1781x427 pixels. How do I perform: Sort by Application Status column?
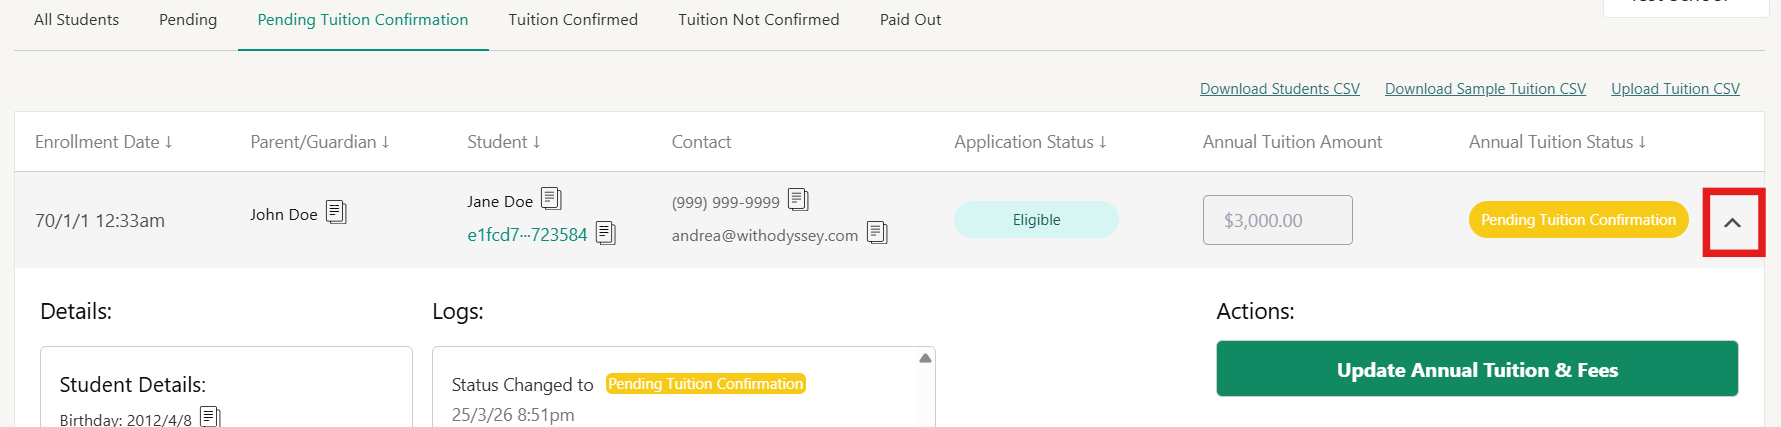(1030, 142)
